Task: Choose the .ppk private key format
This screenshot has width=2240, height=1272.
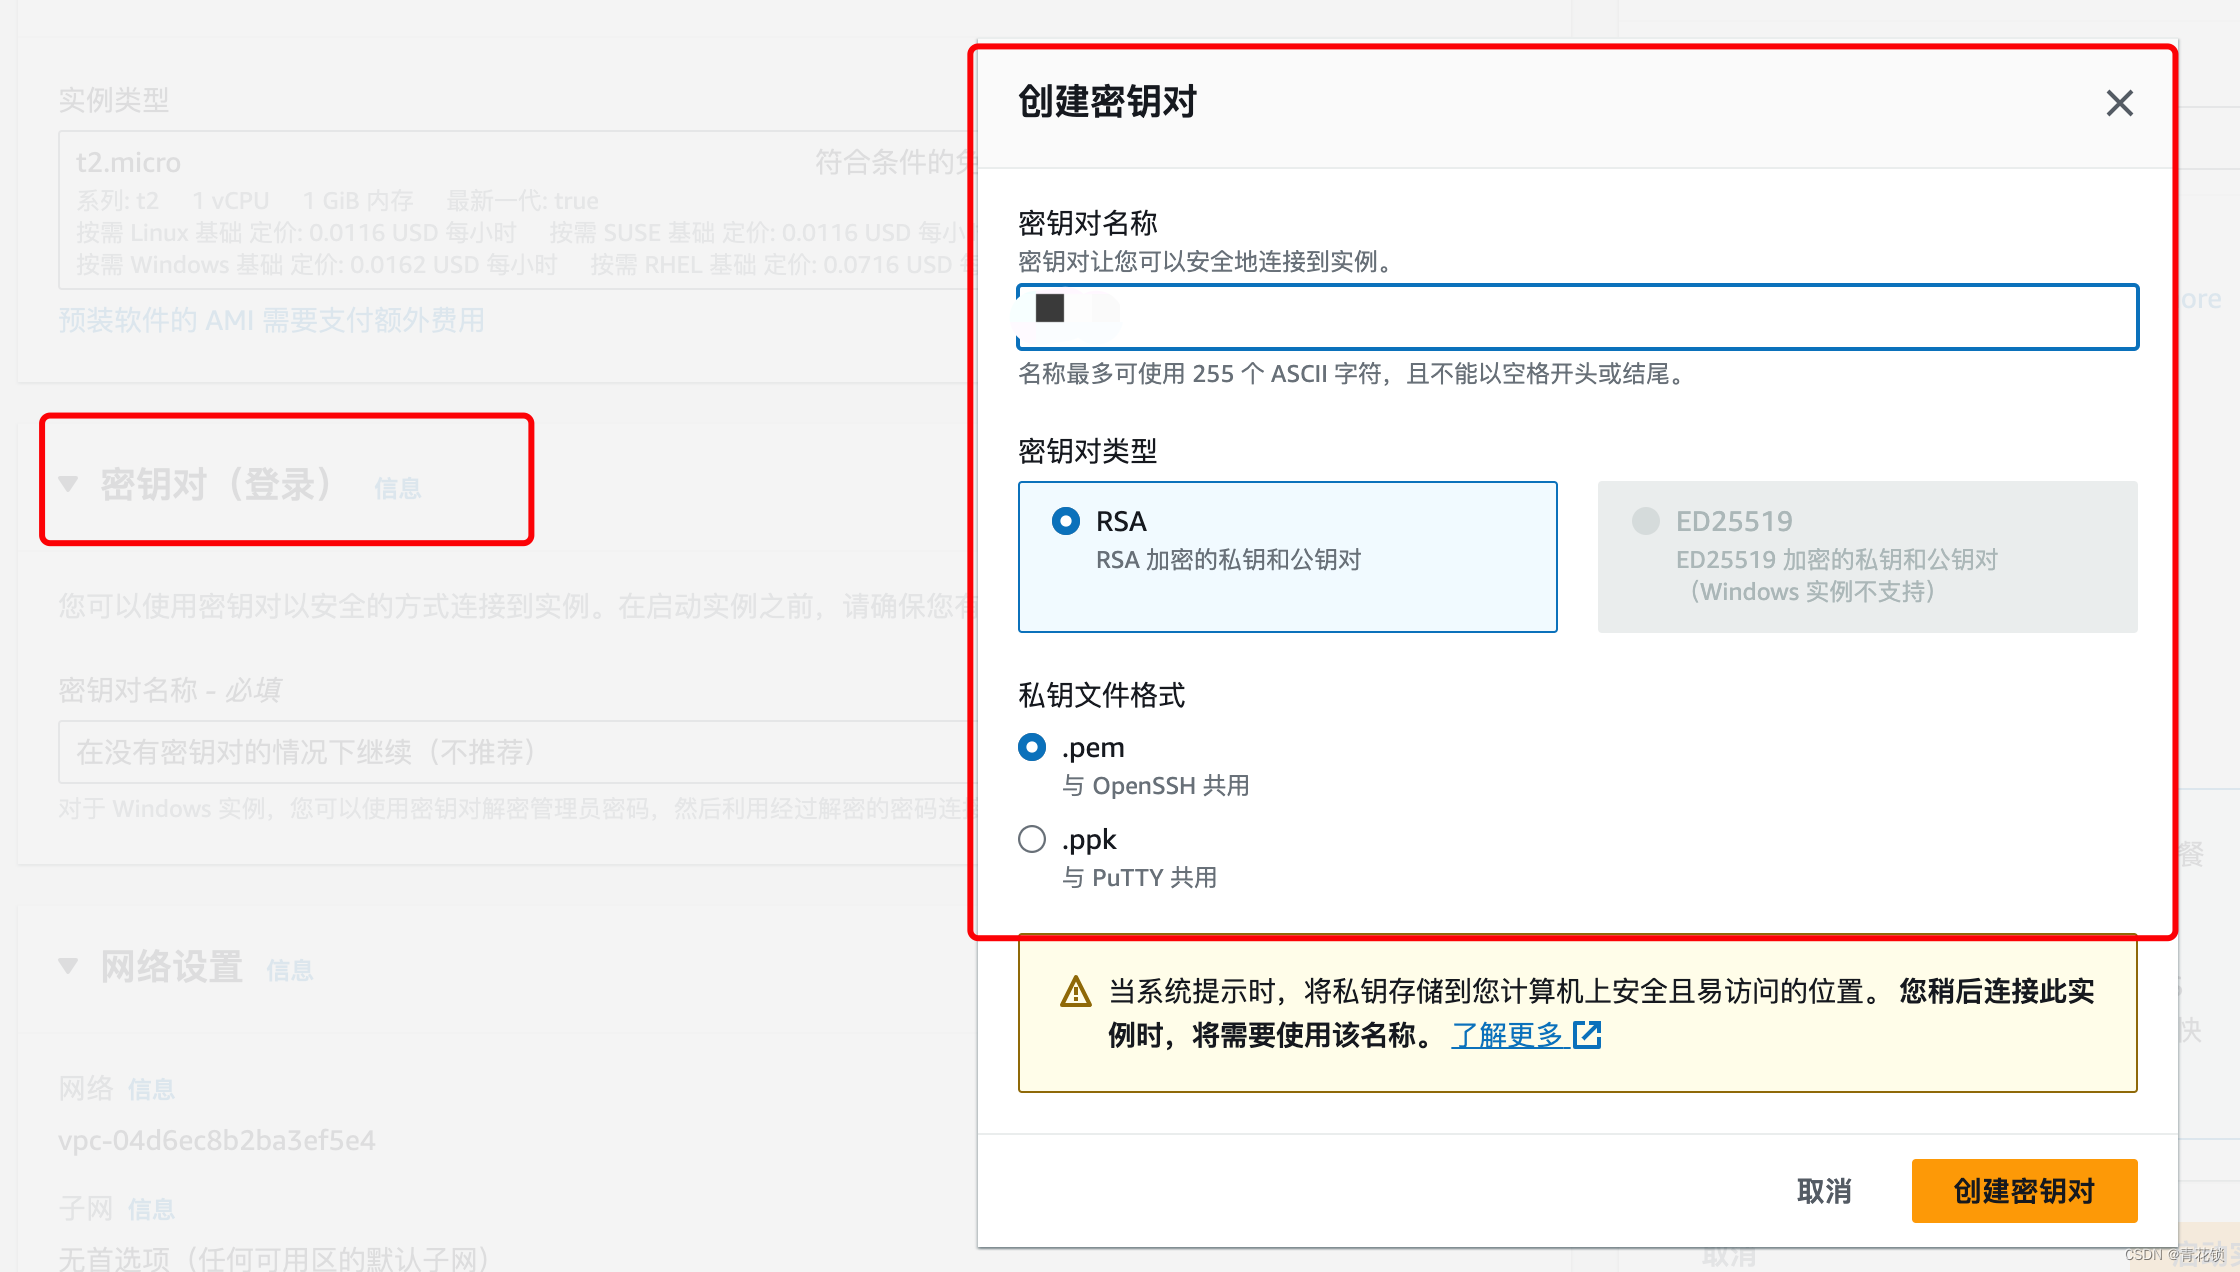Action: click(1032, 839)
